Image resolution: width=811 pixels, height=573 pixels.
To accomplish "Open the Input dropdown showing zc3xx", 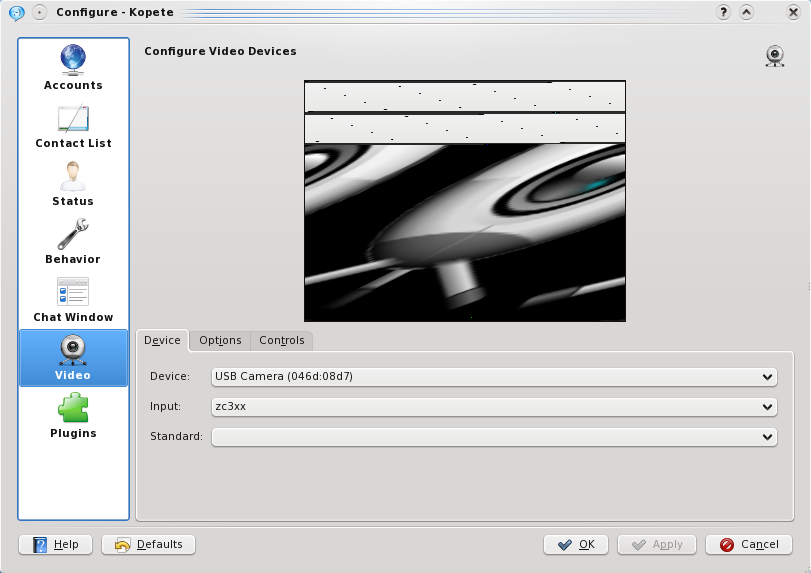I will pos(494,406).
